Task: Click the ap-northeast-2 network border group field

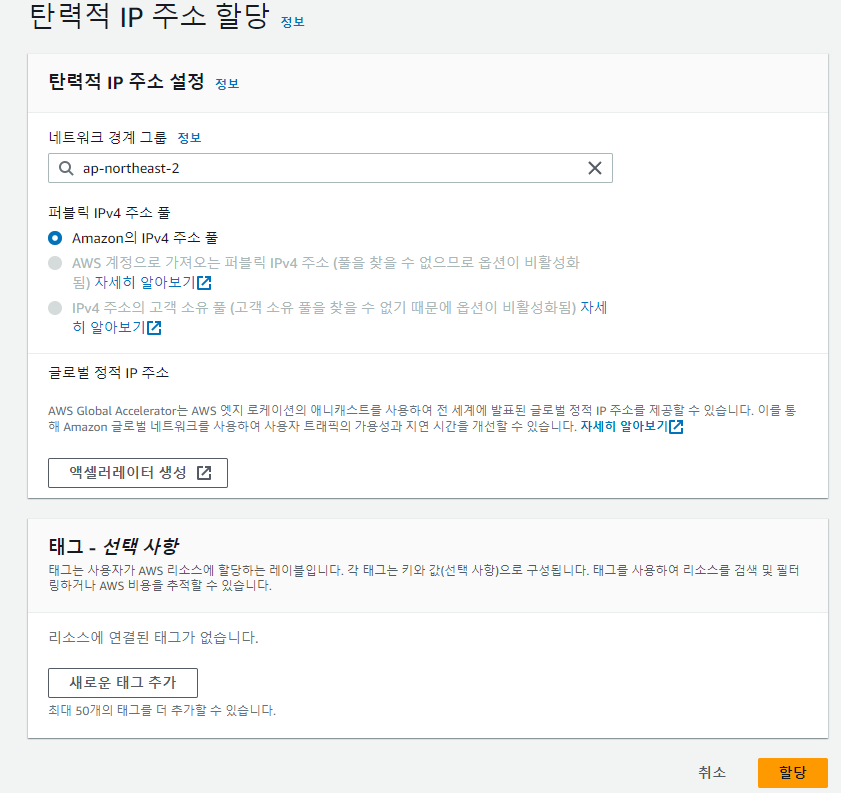Action: [330, 168]
